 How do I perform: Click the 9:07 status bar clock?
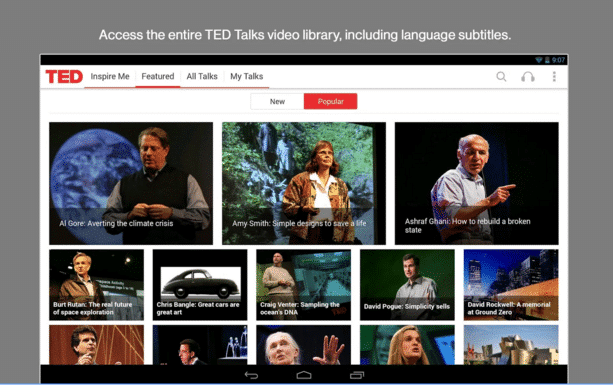[x=558, y=60]
